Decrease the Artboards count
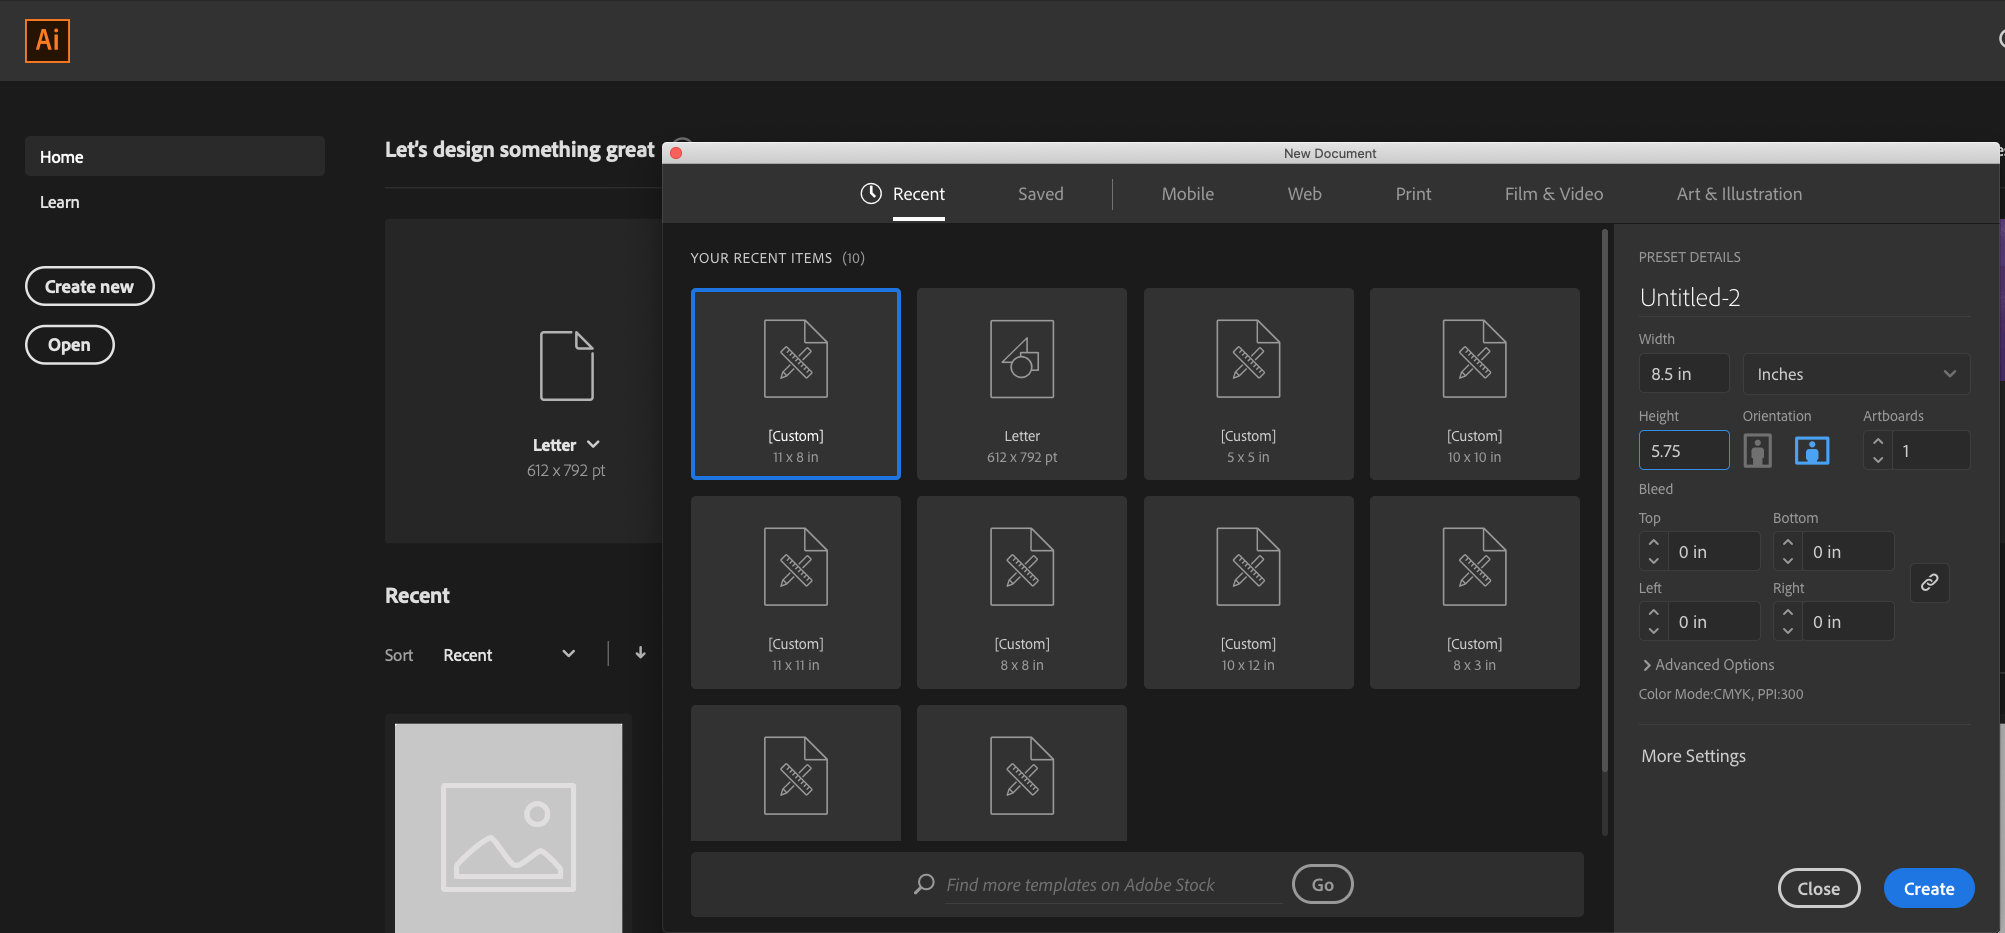Image resolution: width=2005 pixels, height=933 pixels. tap(1878, 460)
